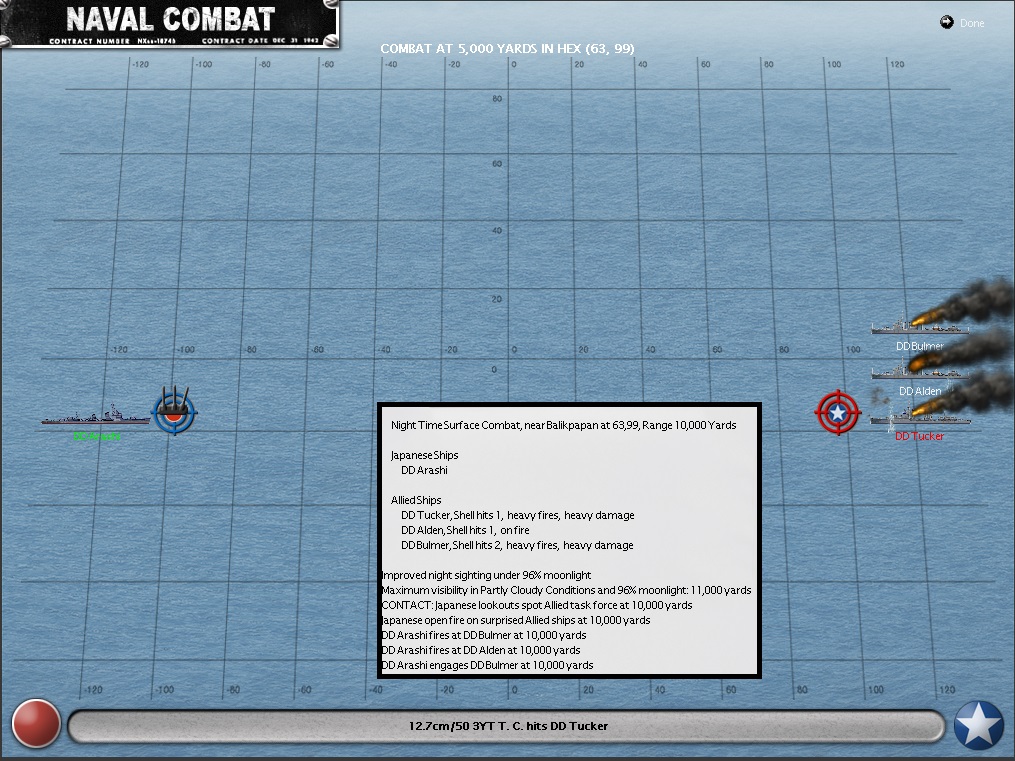Click the DD Alden name label

coord(920,391)
